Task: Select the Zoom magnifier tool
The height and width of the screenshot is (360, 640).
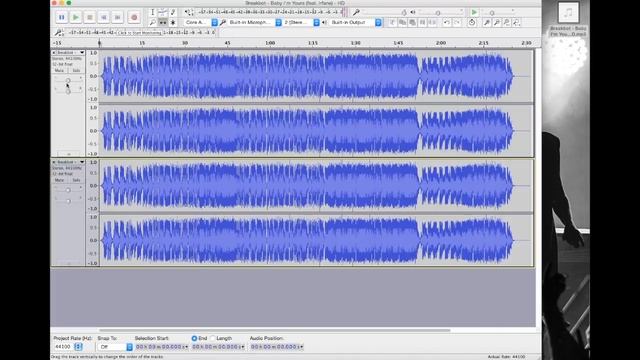Action: (x=152, y=22)
